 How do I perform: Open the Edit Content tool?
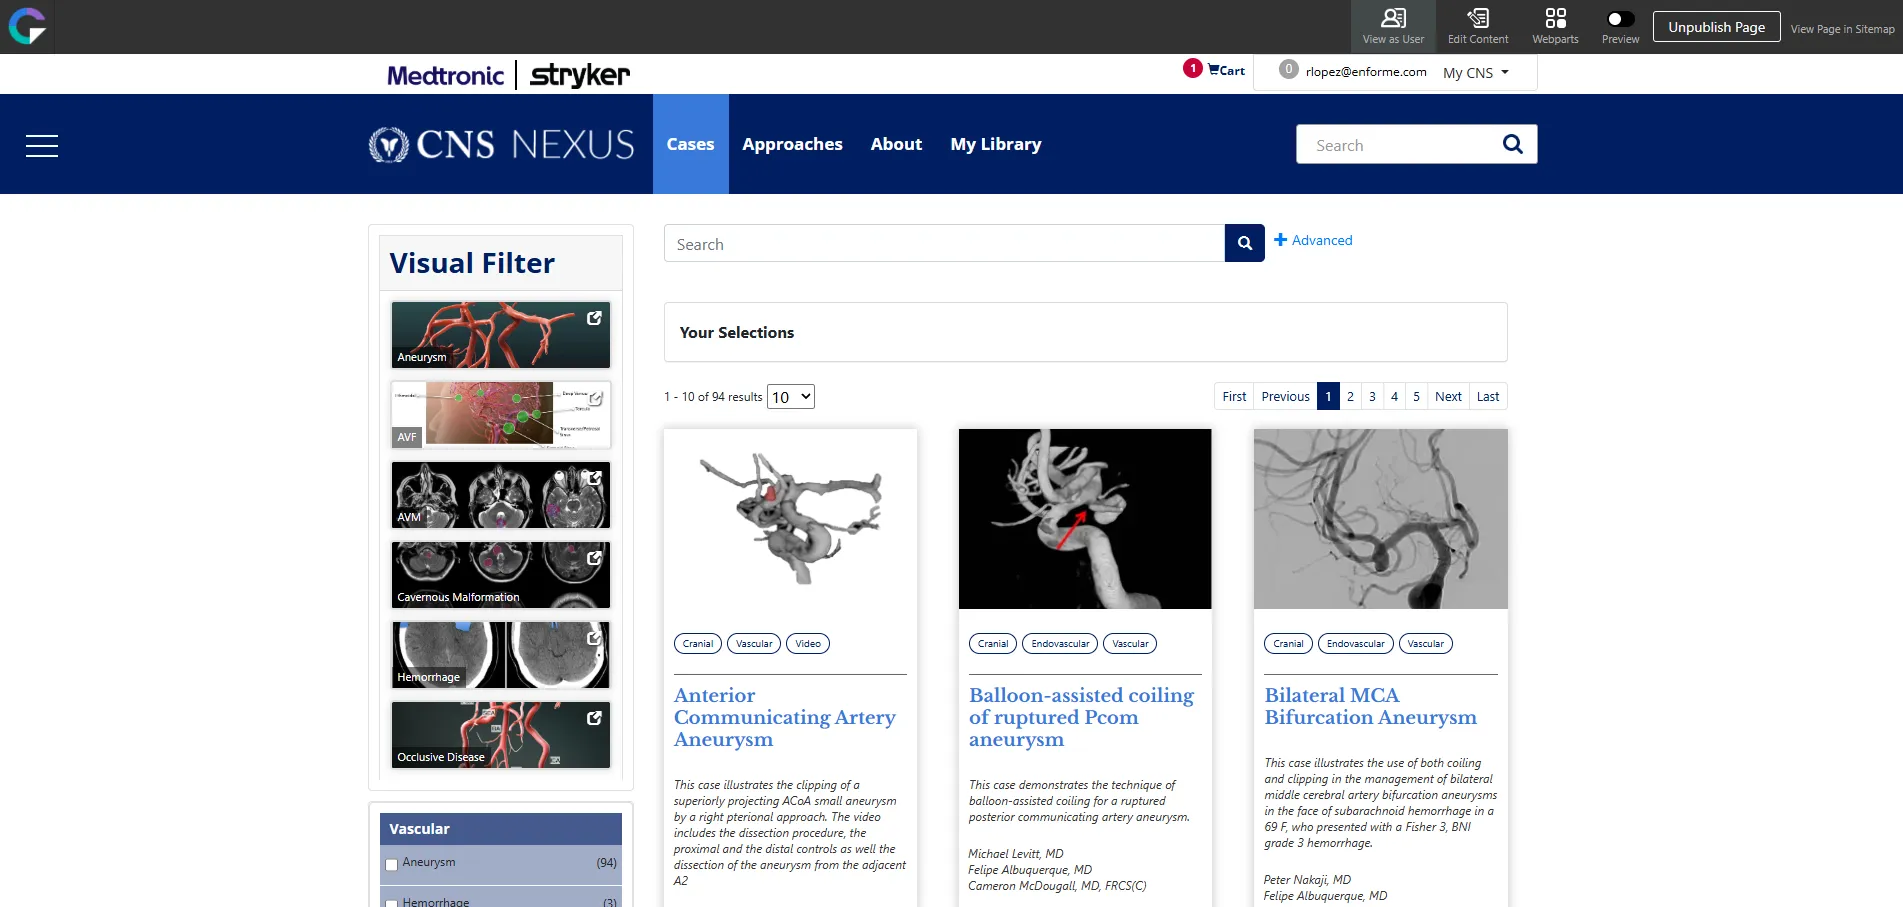1478,27
